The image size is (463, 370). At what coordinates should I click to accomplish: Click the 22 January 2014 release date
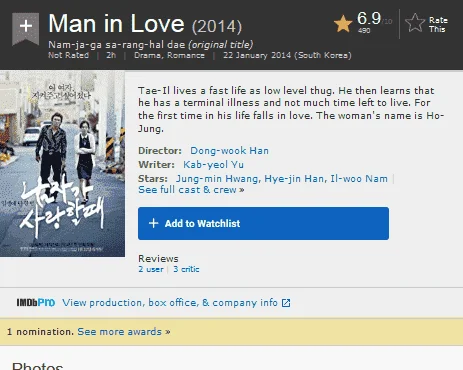[257, 55]
